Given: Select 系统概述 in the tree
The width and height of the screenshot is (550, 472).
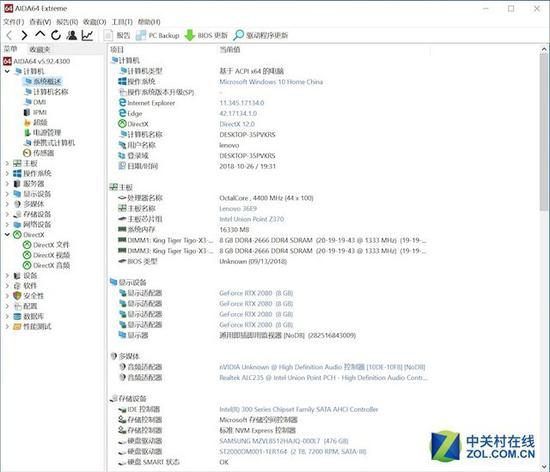Looking at the screenshot, I should (43, 81).
